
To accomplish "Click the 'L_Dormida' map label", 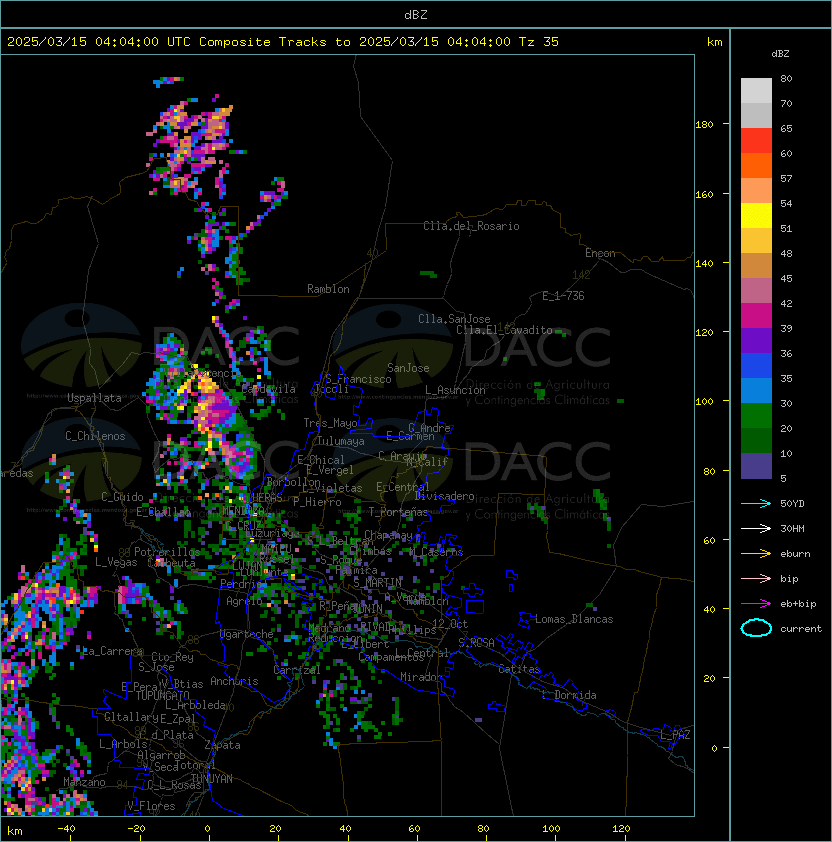I will tap(569, 695).
